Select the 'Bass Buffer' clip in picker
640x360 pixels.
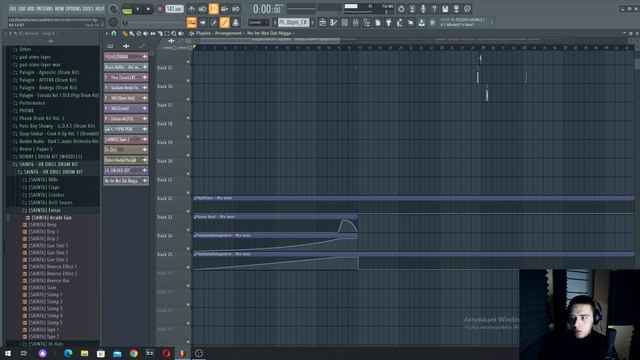point(126,67)
